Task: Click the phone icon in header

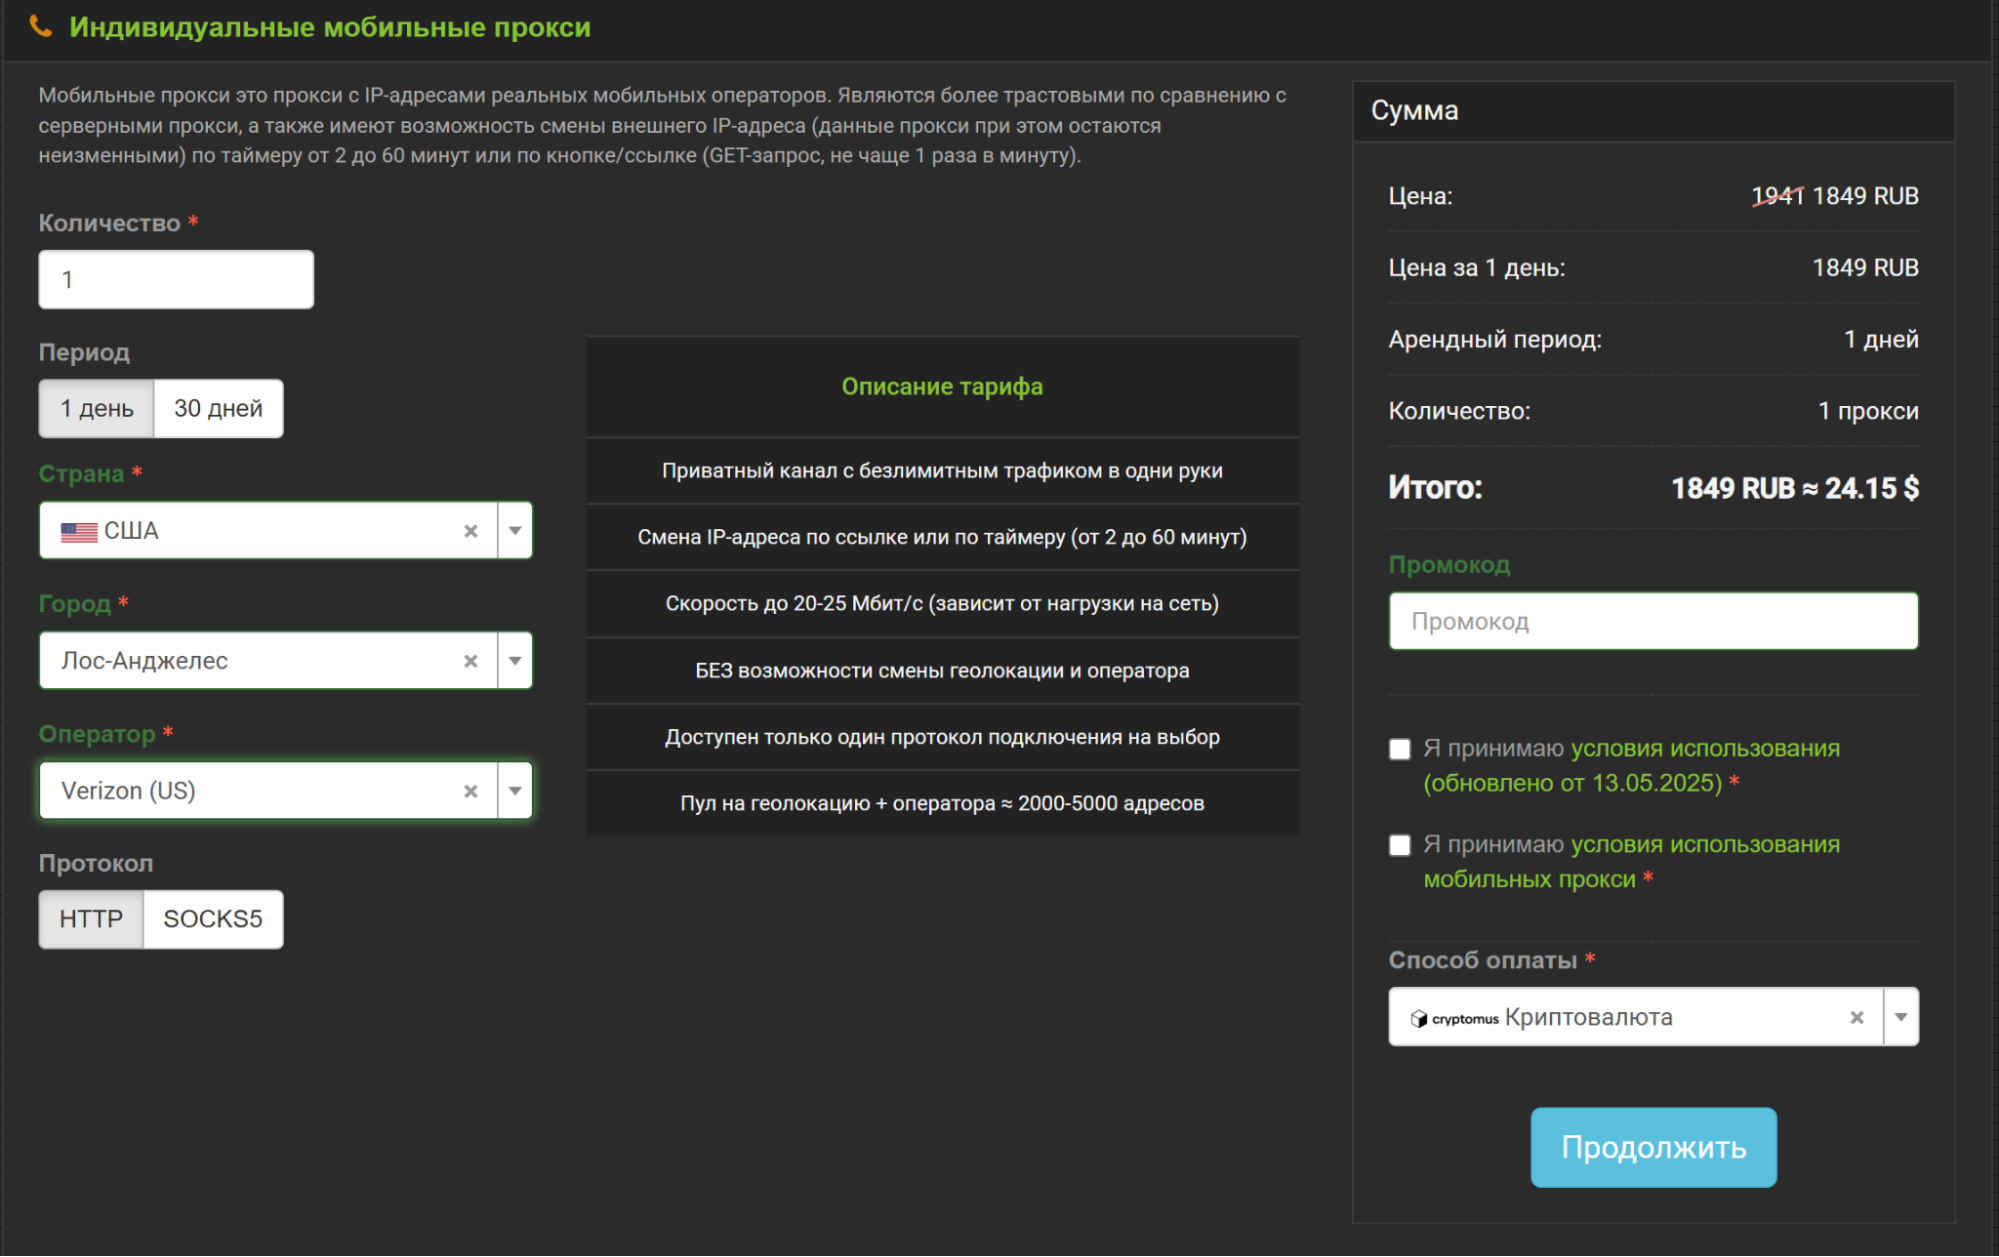Action: (x=40, y=27)
